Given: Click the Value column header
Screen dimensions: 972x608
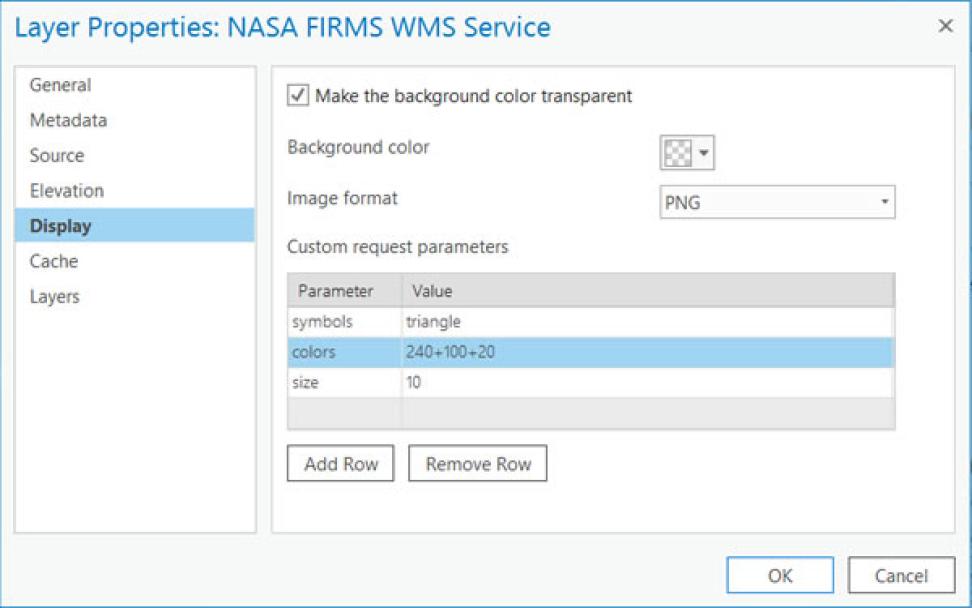Looking at the screenshot, I should click(648, 291).
